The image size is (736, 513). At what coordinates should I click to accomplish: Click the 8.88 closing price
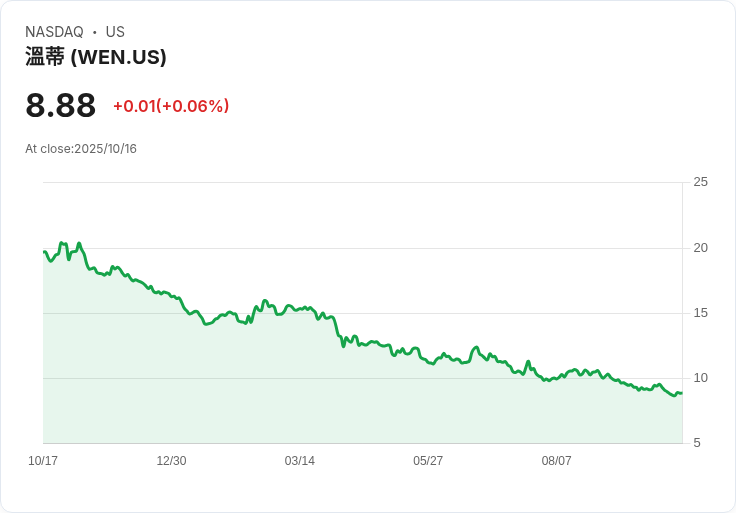pyautogui.click(x=60, y=106)
